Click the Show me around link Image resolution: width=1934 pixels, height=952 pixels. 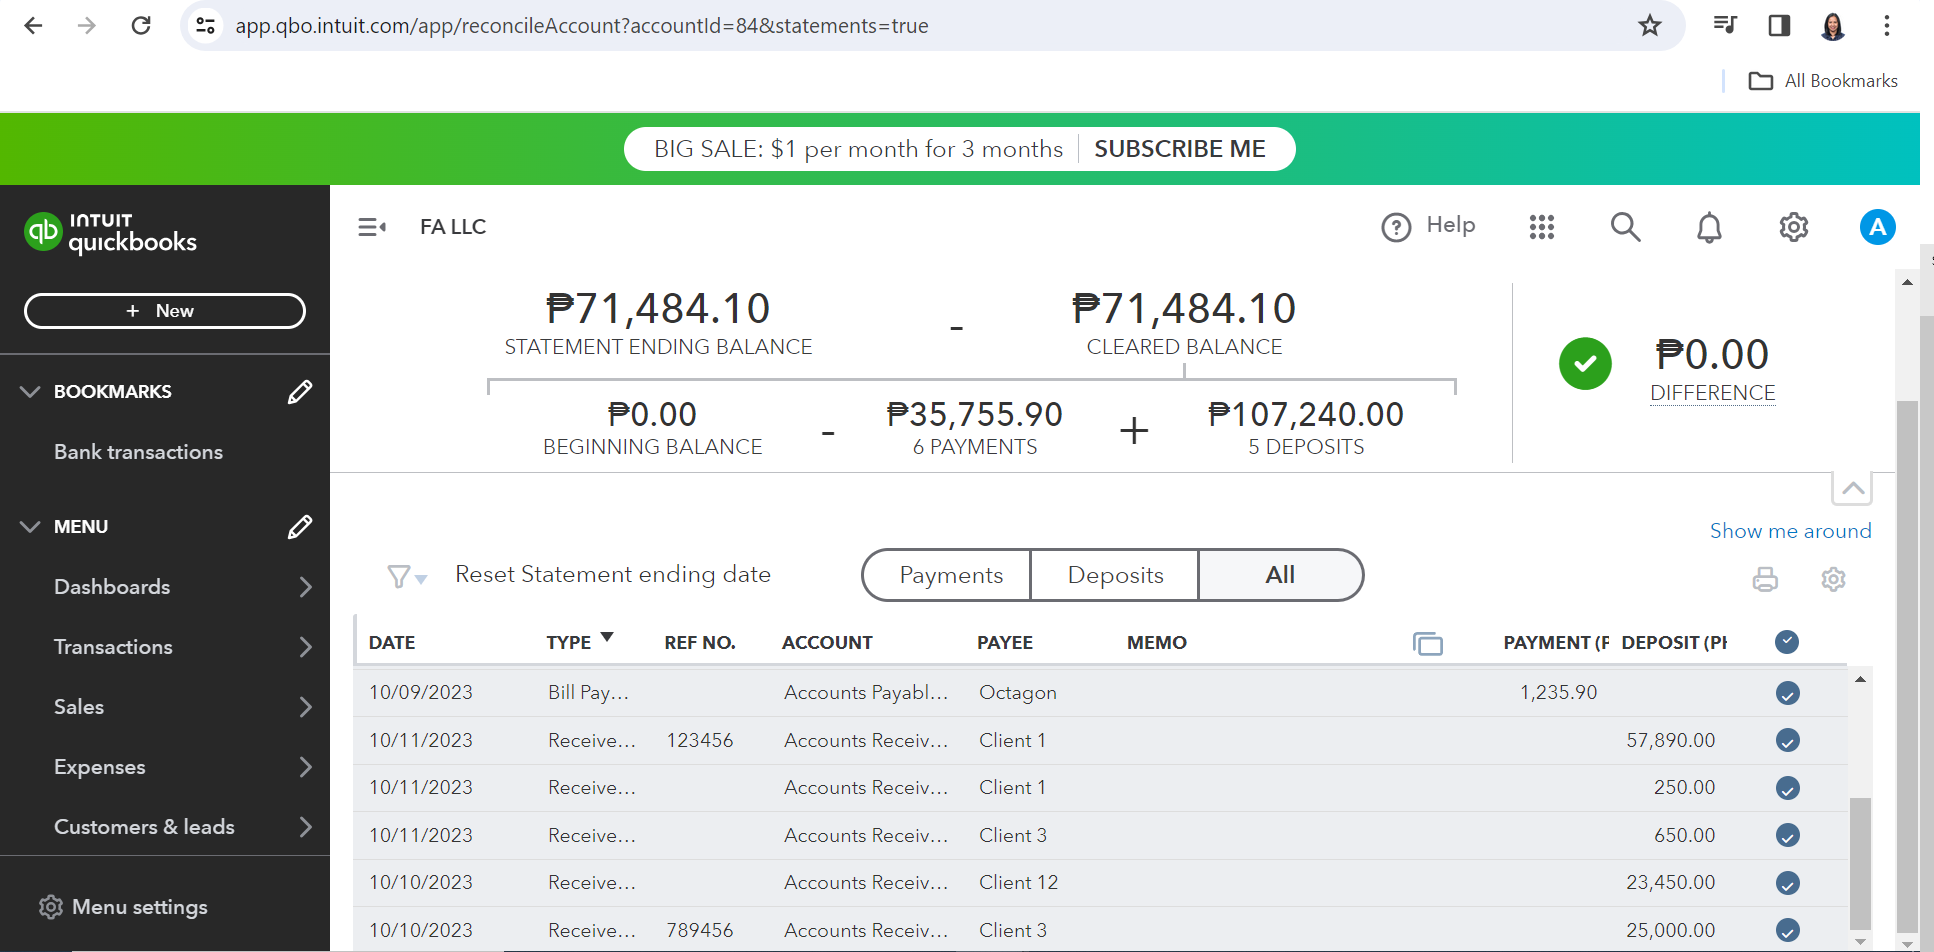[1790, 531]
